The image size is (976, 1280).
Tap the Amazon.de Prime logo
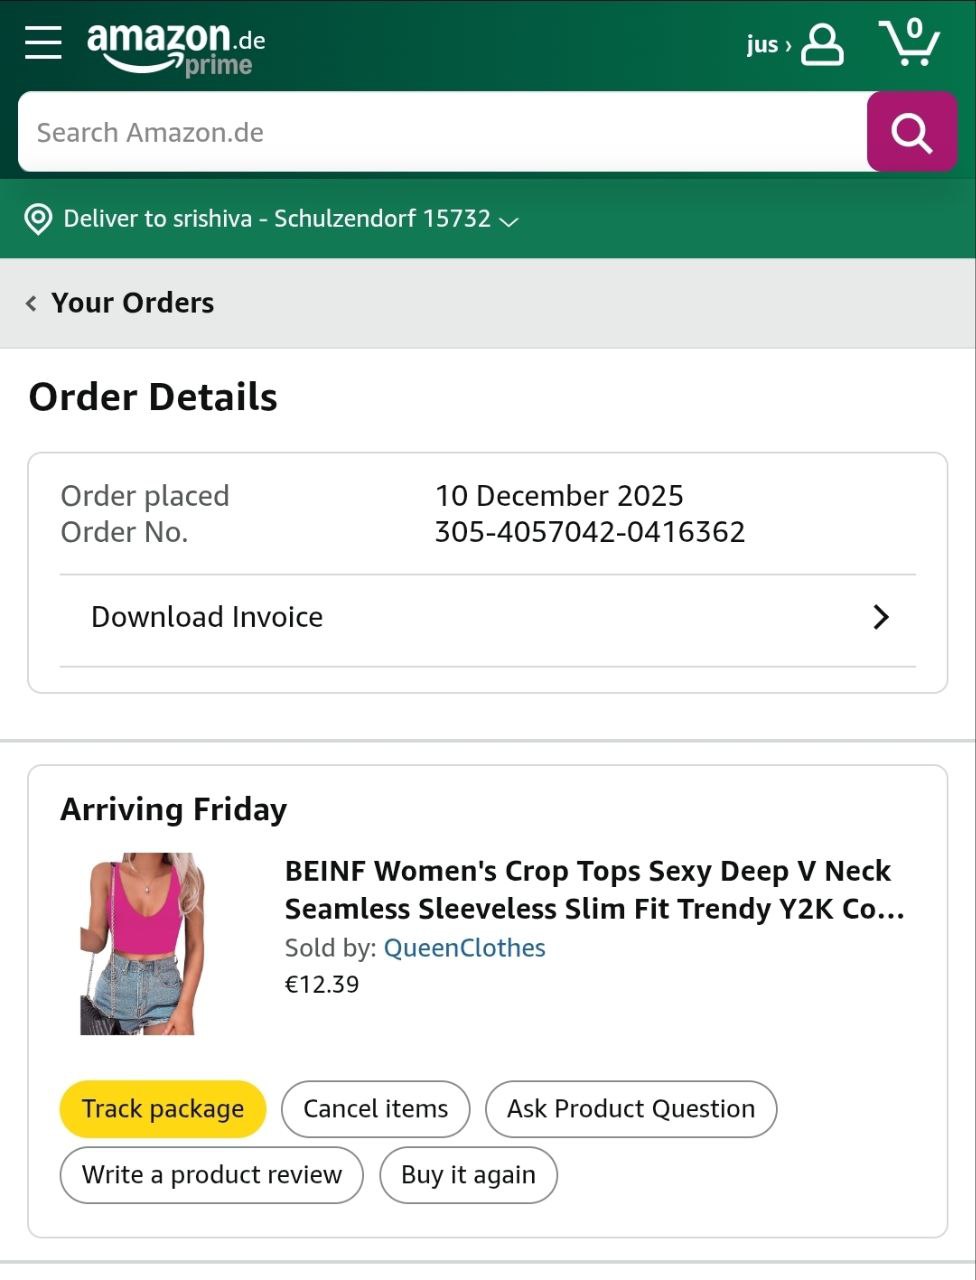pos(176,48)
